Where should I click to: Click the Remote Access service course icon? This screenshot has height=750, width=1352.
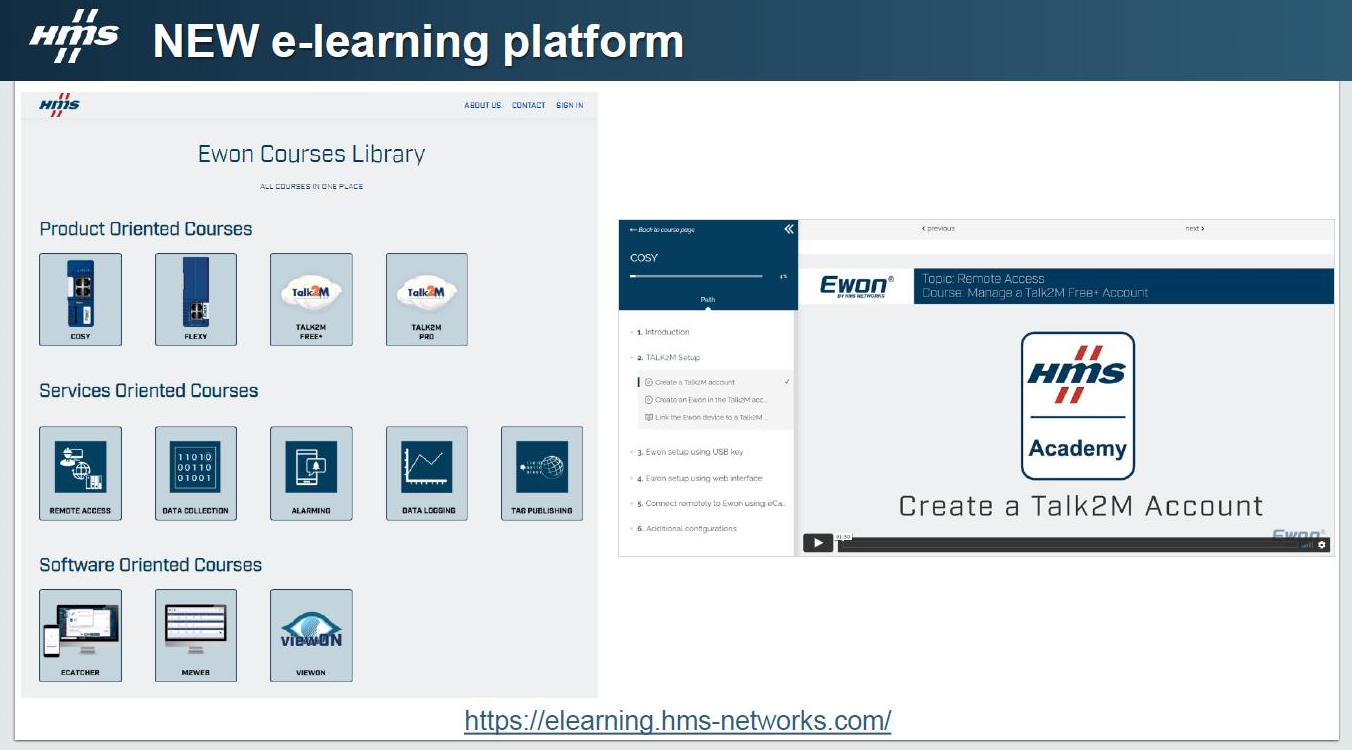coord(80,473)
